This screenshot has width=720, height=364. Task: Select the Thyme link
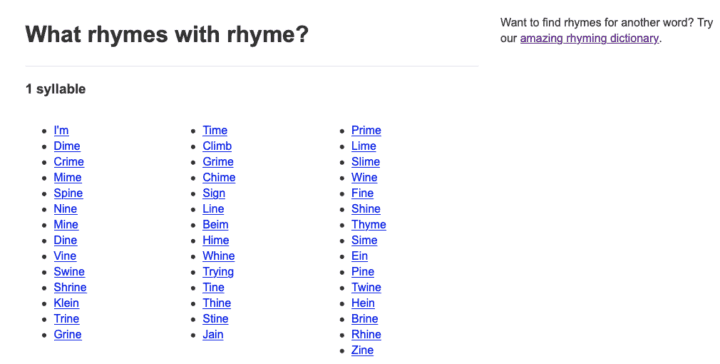(x=369, y=225)
